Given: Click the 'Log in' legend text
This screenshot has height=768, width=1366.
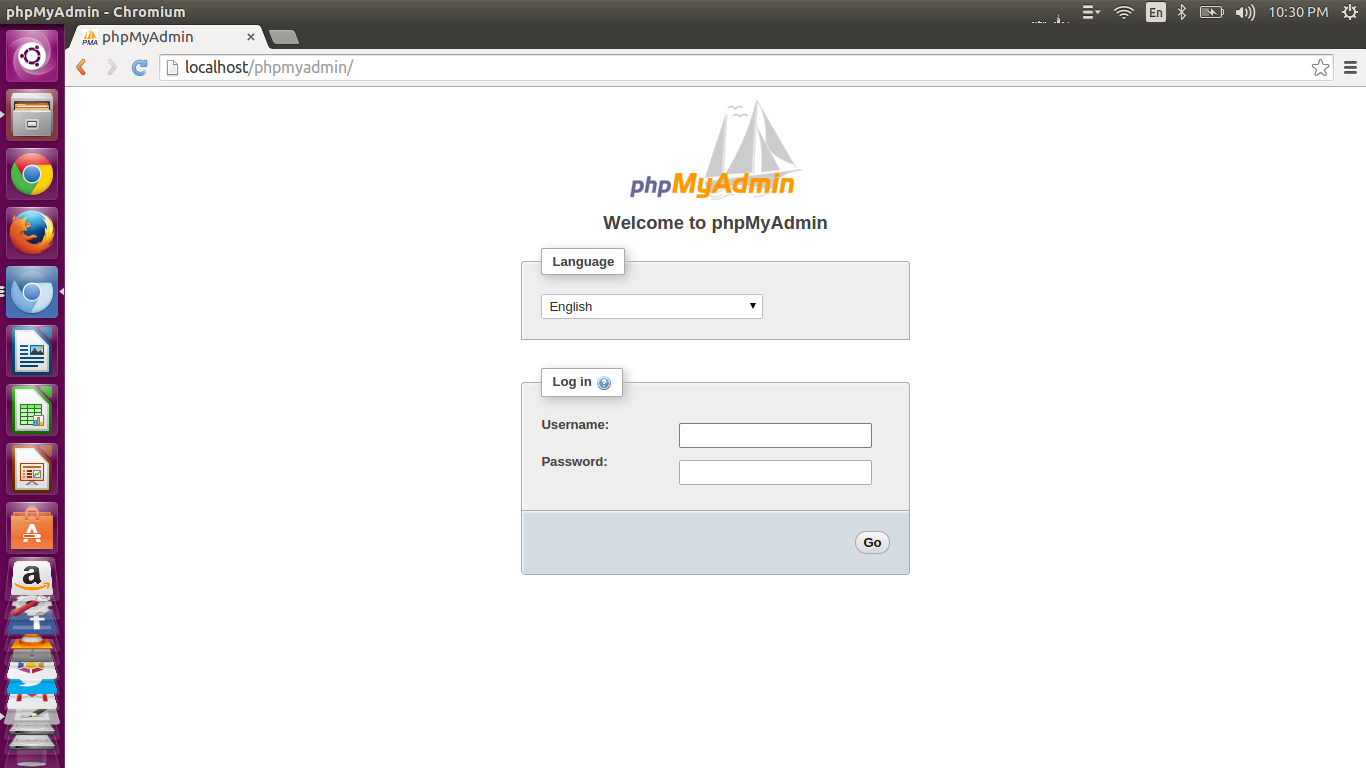Looking at the screenshot, I should click(572, 382).
